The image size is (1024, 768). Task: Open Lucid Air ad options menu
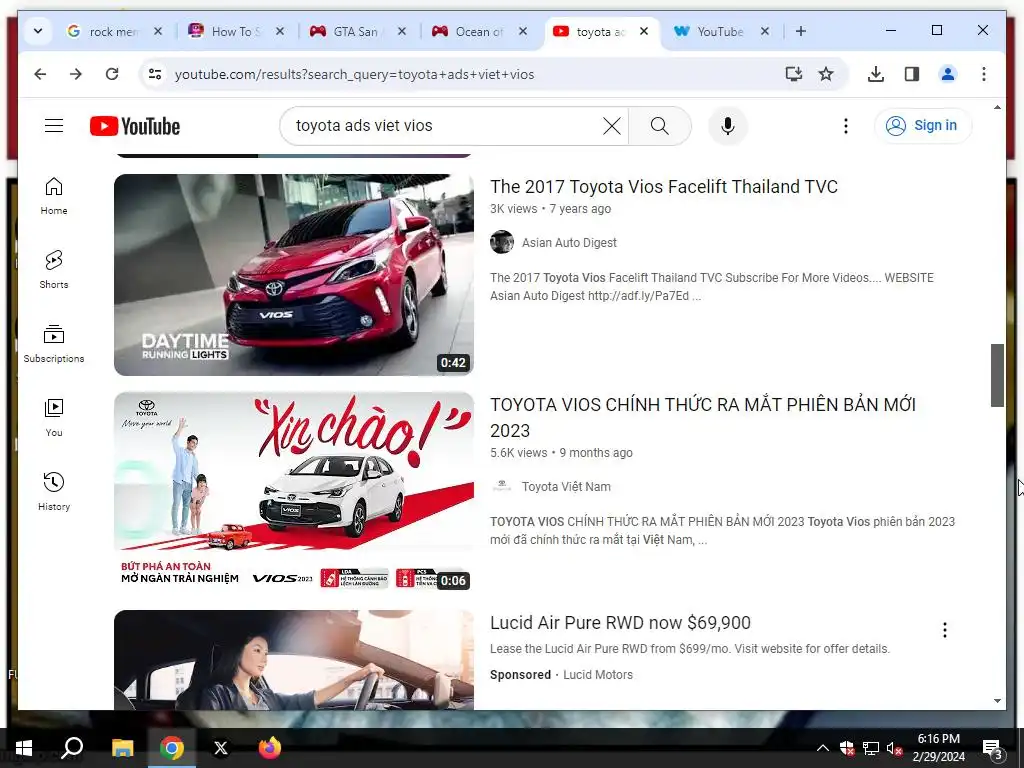point(944,630)
